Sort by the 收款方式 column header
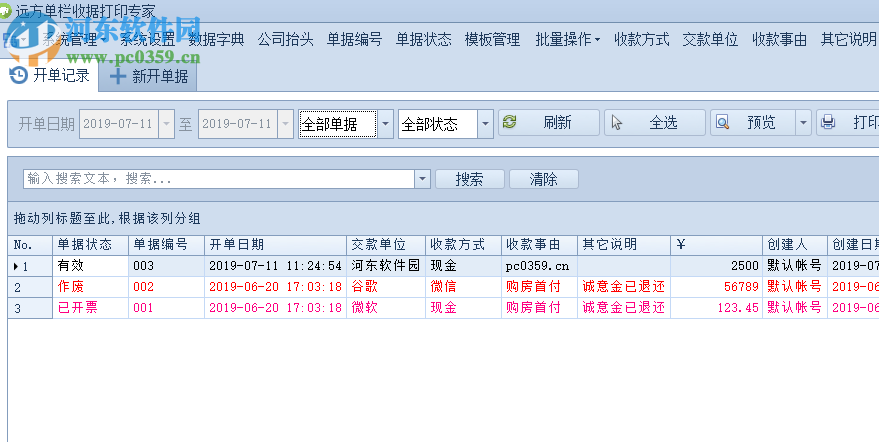Screen dimensions: 879x442 pos(464,245)
